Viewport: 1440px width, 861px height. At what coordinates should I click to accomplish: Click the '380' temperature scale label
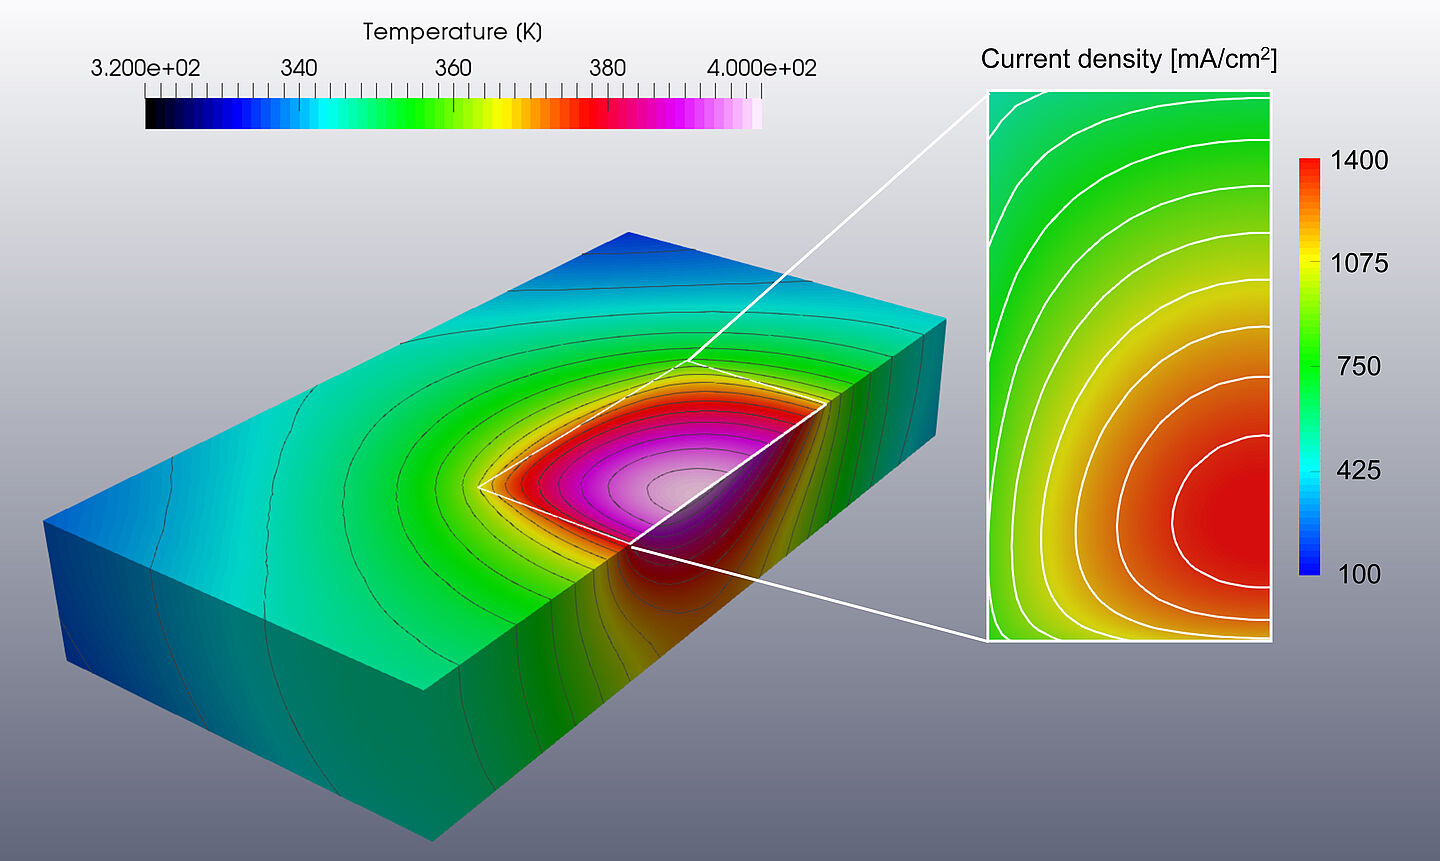608,68
